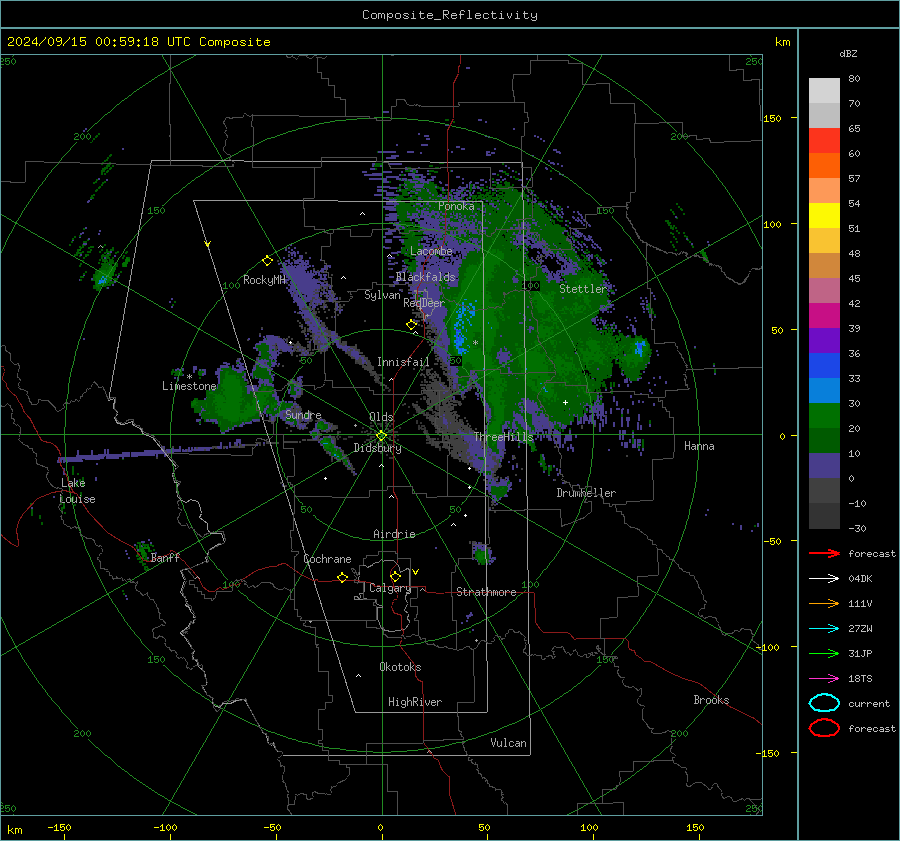900x841 pixels.
Task: Click the green 31JP arrow icon
Action: tap(824, 653)
